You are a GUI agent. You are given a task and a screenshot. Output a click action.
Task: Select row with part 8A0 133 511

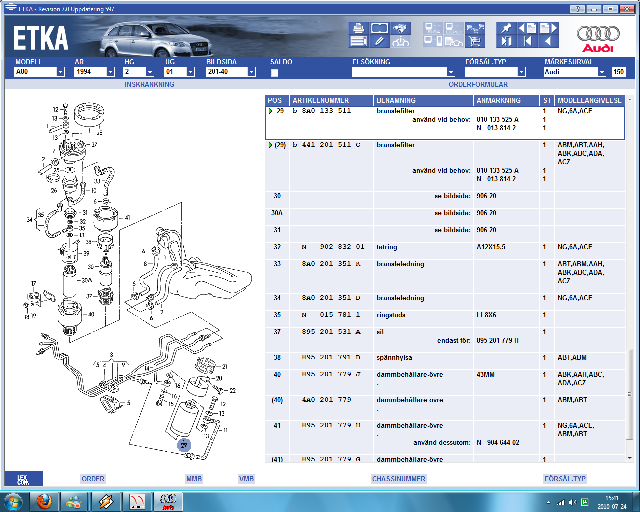445,123
